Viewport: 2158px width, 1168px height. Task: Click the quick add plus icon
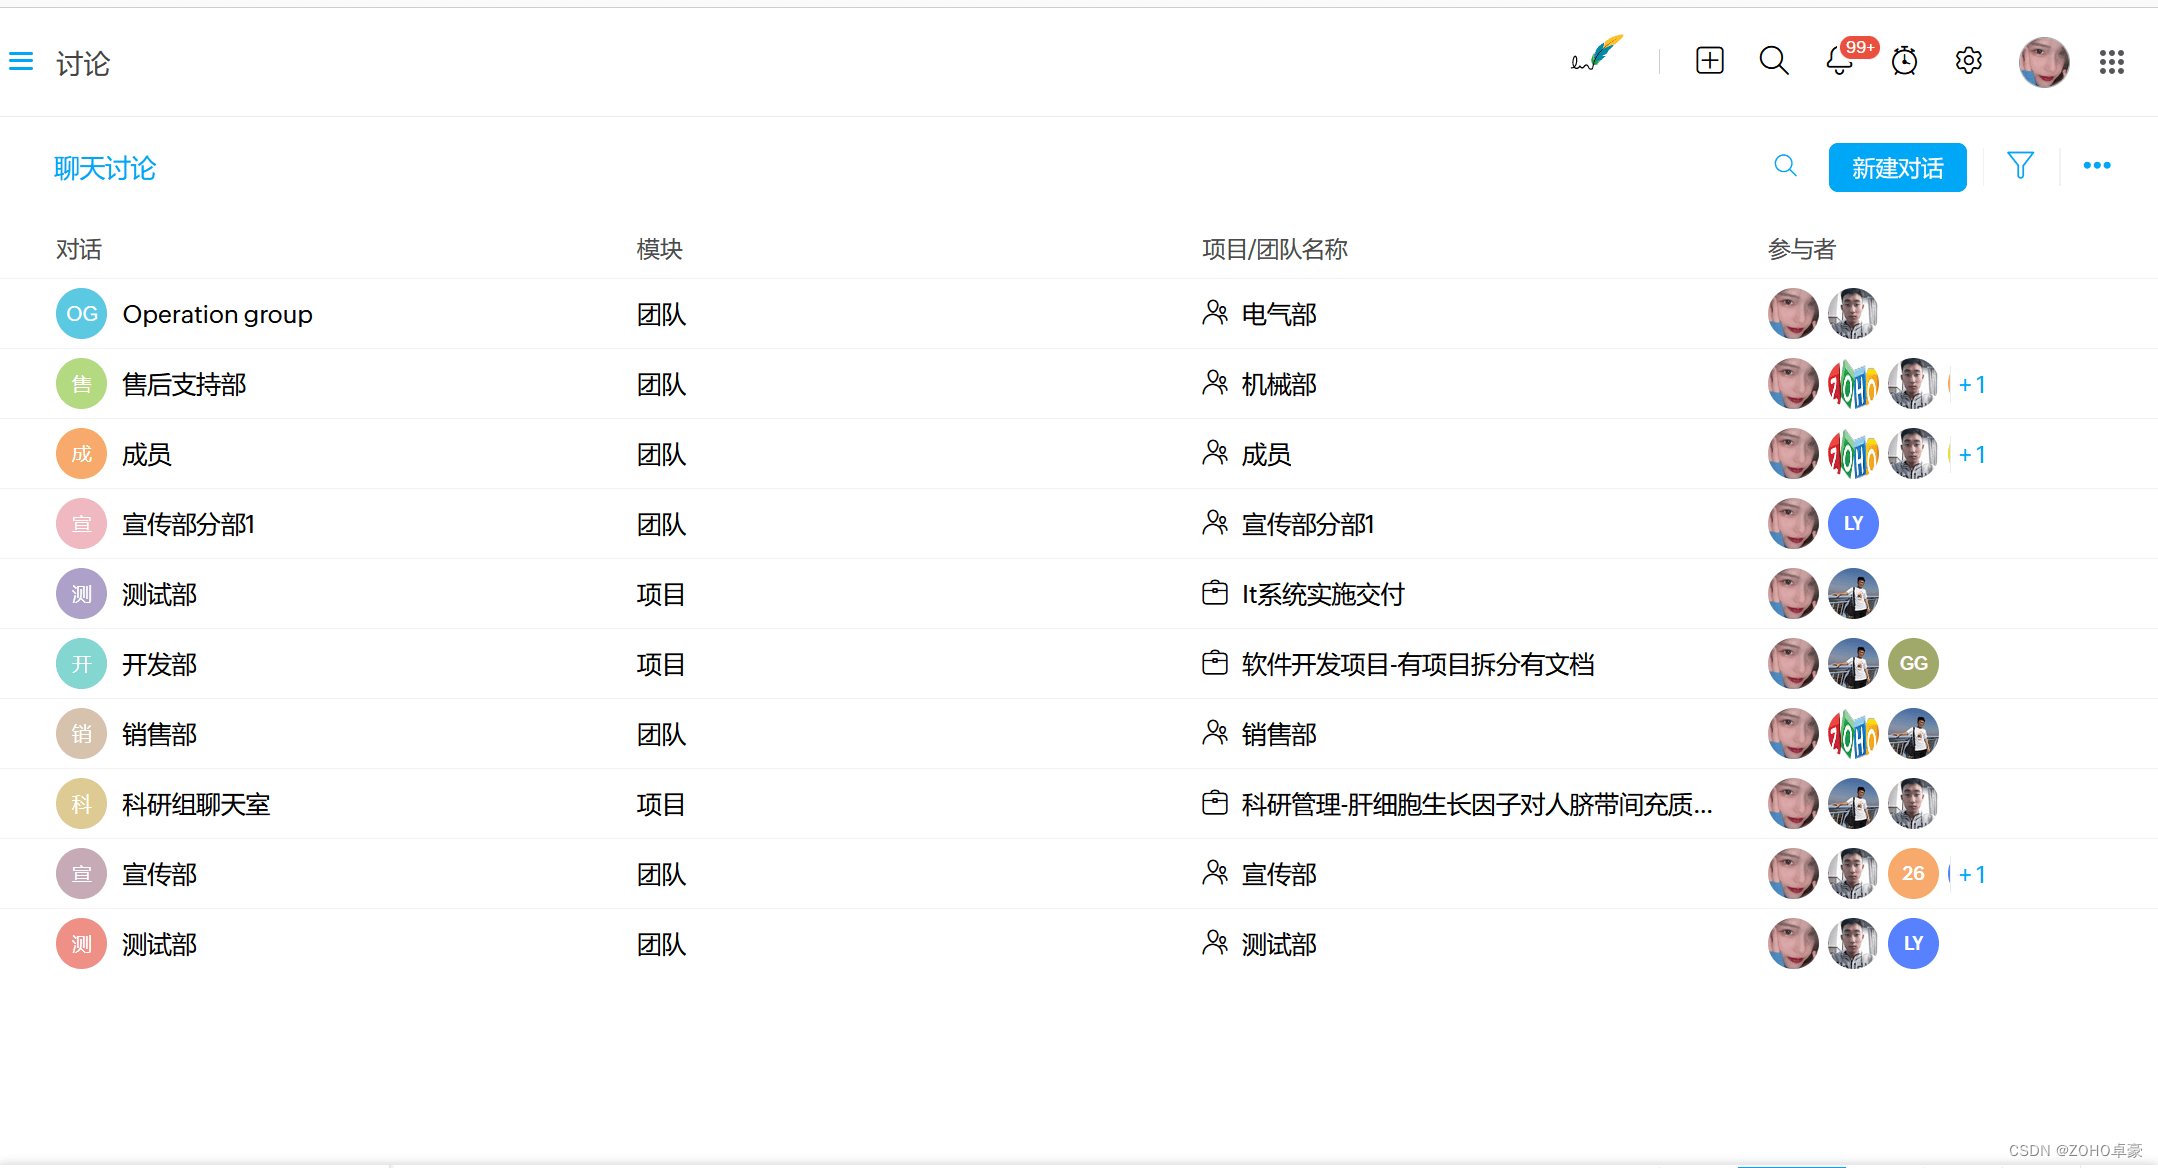tap(1710, 61)
